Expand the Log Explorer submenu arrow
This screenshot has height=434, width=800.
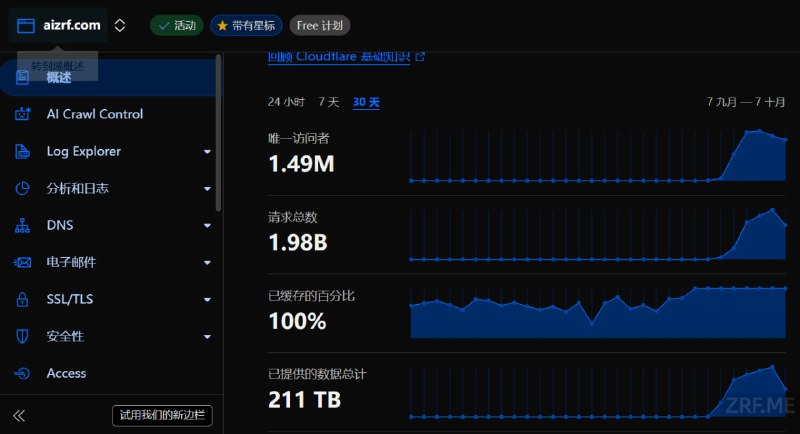207,152
